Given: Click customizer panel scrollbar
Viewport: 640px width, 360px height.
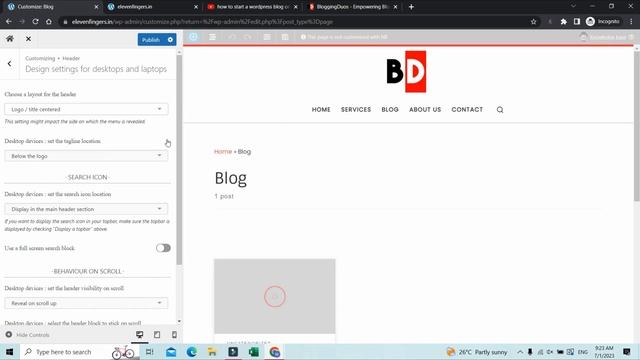Looking at the screenshot, I should 179,159.
